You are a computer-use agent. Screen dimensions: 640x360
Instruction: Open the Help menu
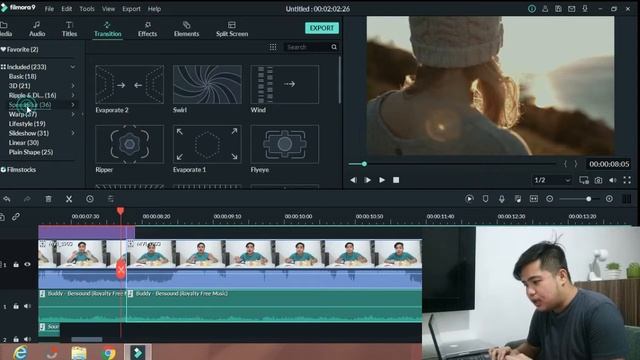[154, 9]
